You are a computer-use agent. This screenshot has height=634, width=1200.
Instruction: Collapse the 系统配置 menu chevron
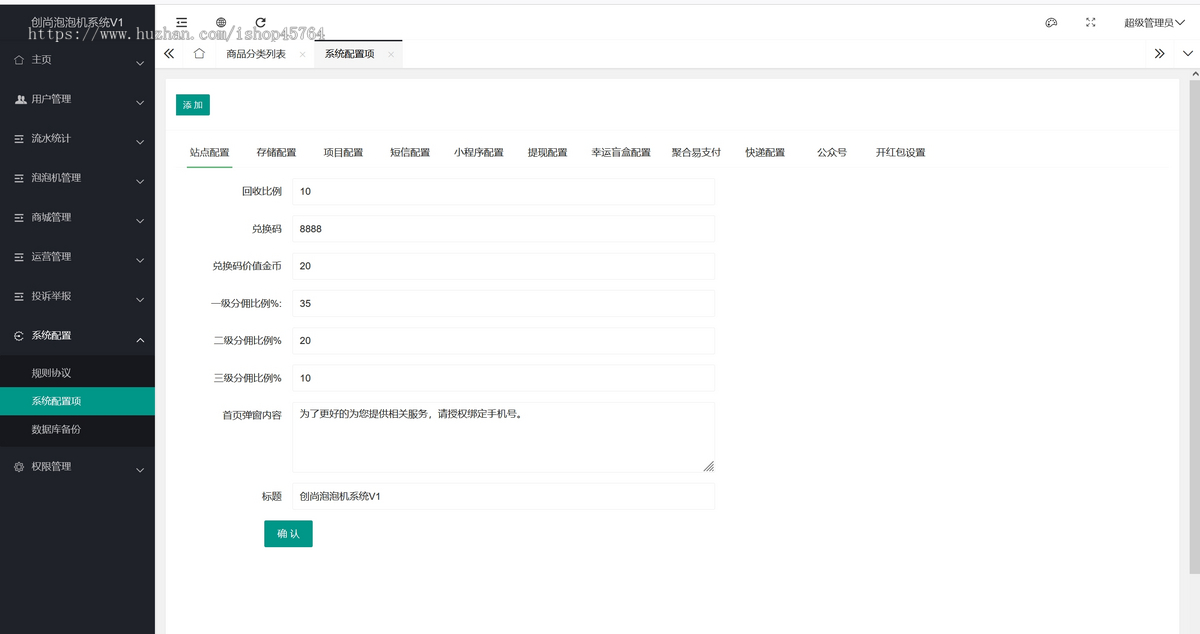(x=140, y=339)
